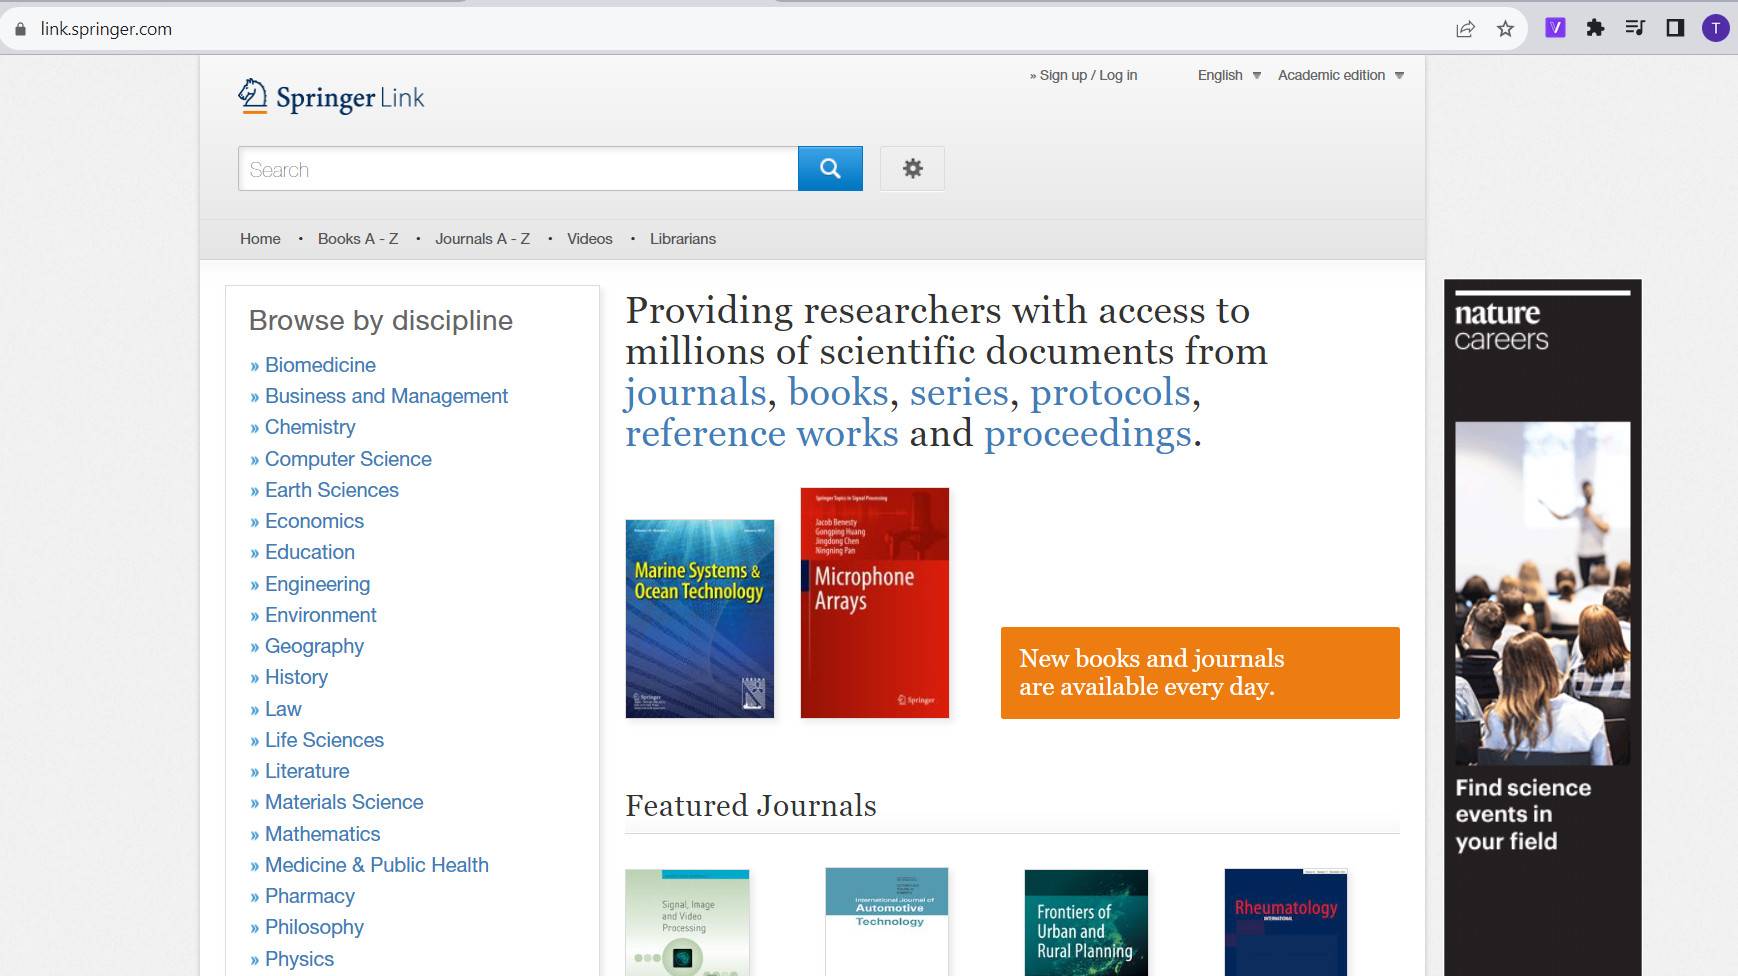Focus the Search text field
1738x976 pixels.
coord(518,169)
